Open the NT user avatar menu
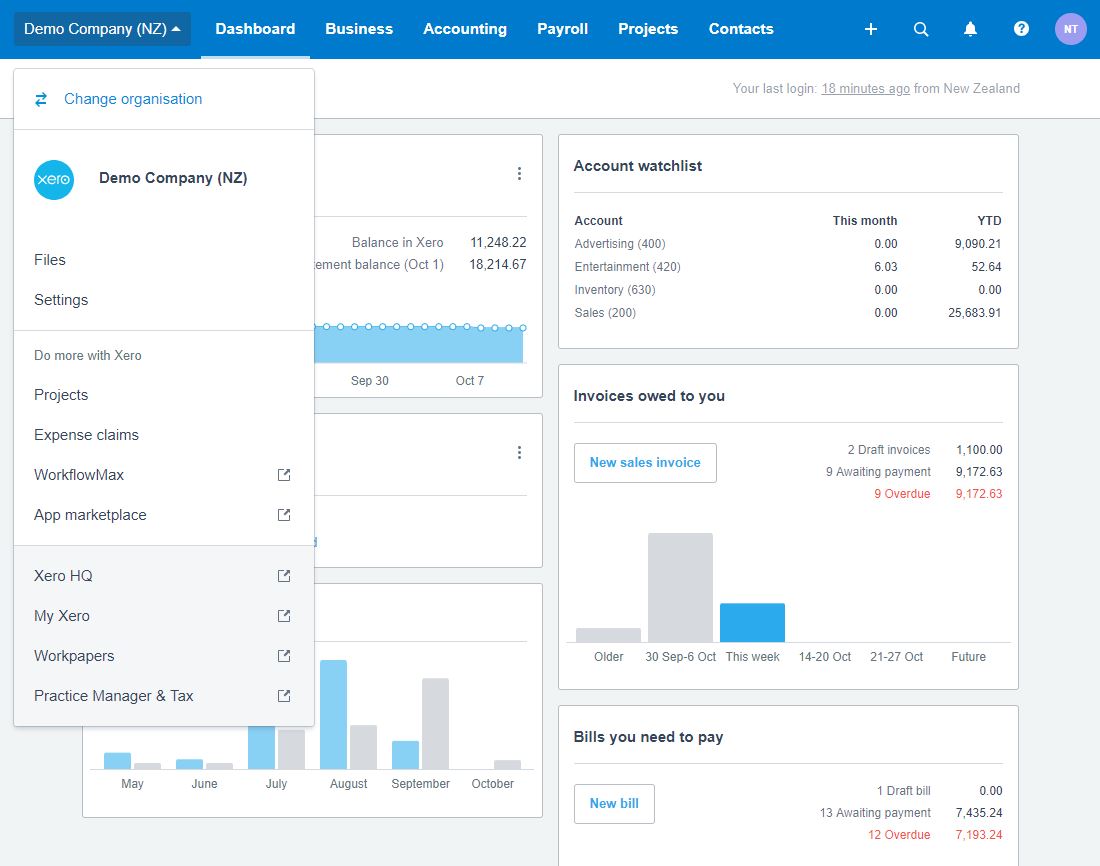The width and height of the screenshot is (1100, 866). pyautogui.click(x=1071, y=29)
